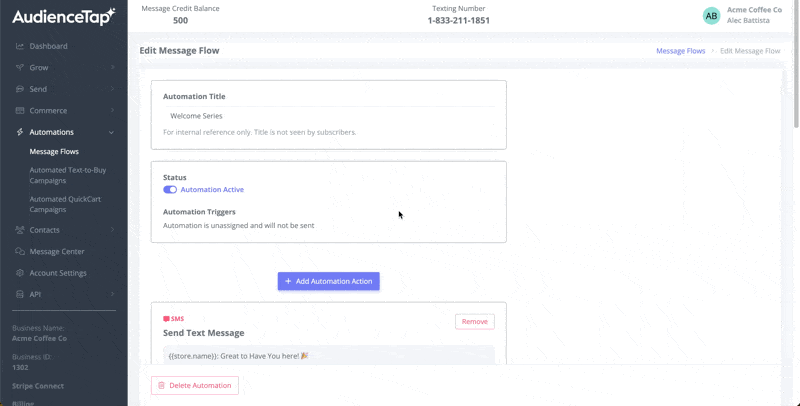Click trash icon in Delete Automation
The width and height of the screenshot is (800, 406).
pos(161,386)
